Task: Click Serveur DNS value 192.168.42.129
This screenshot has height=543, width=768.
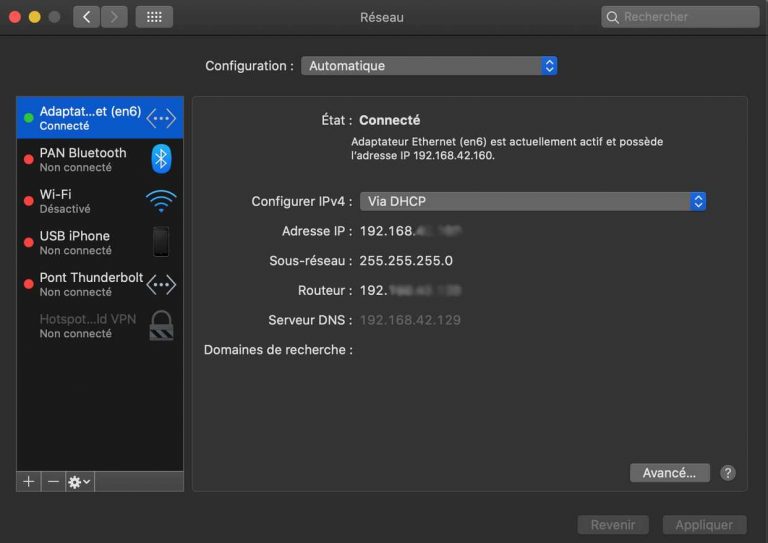Action: 410,320
